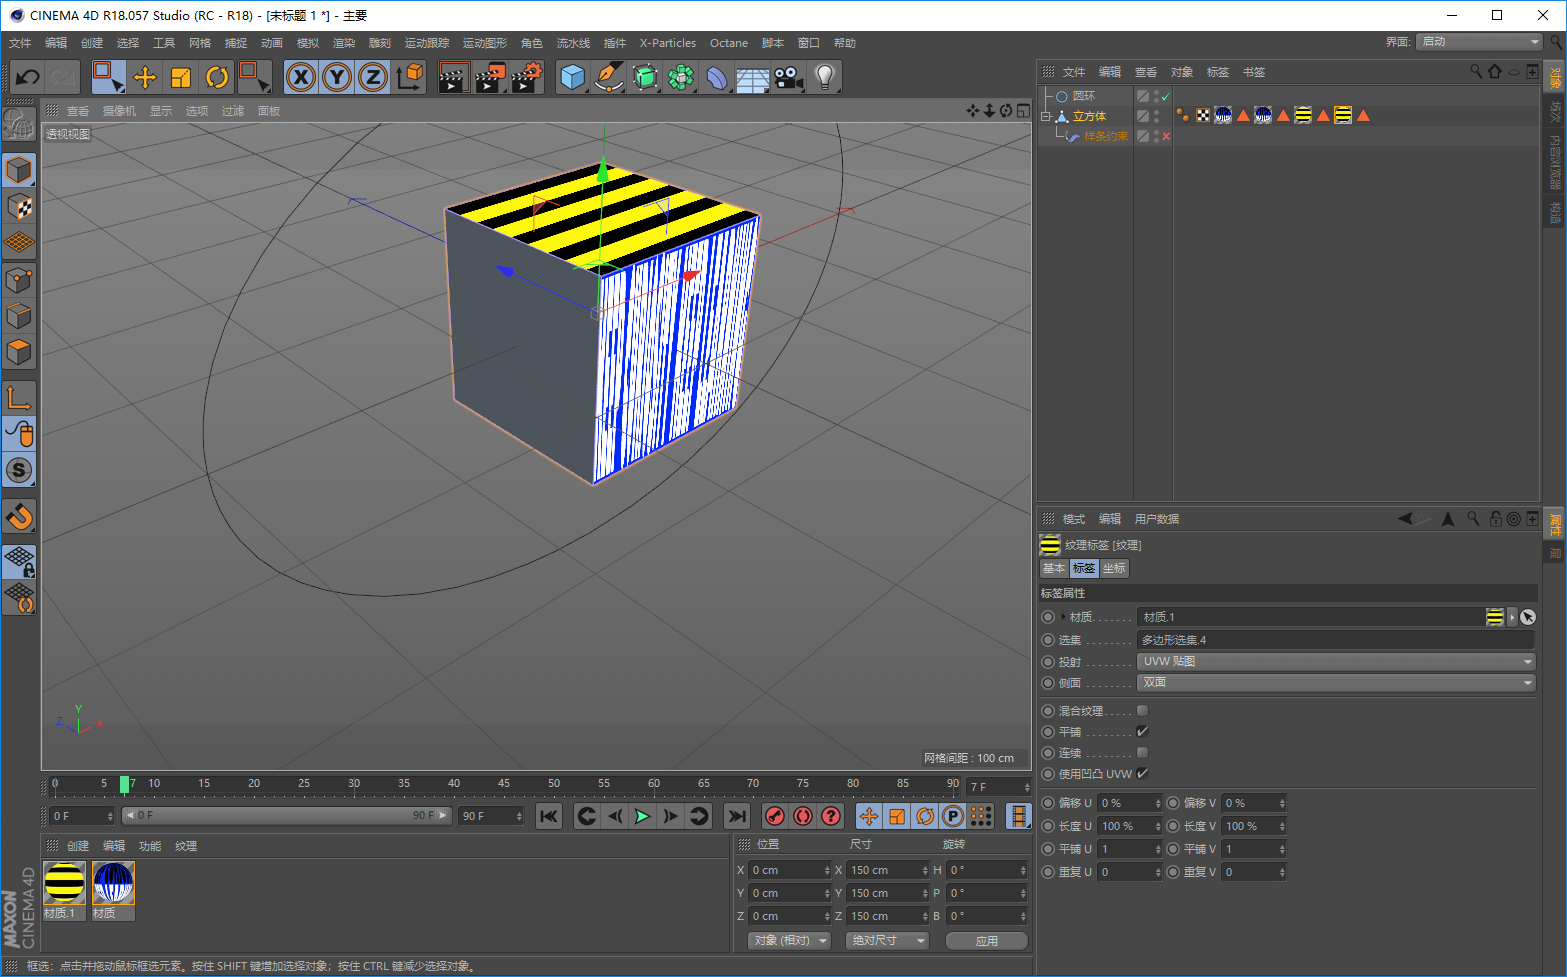Open material field arrow menu
This screenshot has width=1567, height=977.
[x=1512, y=617]
